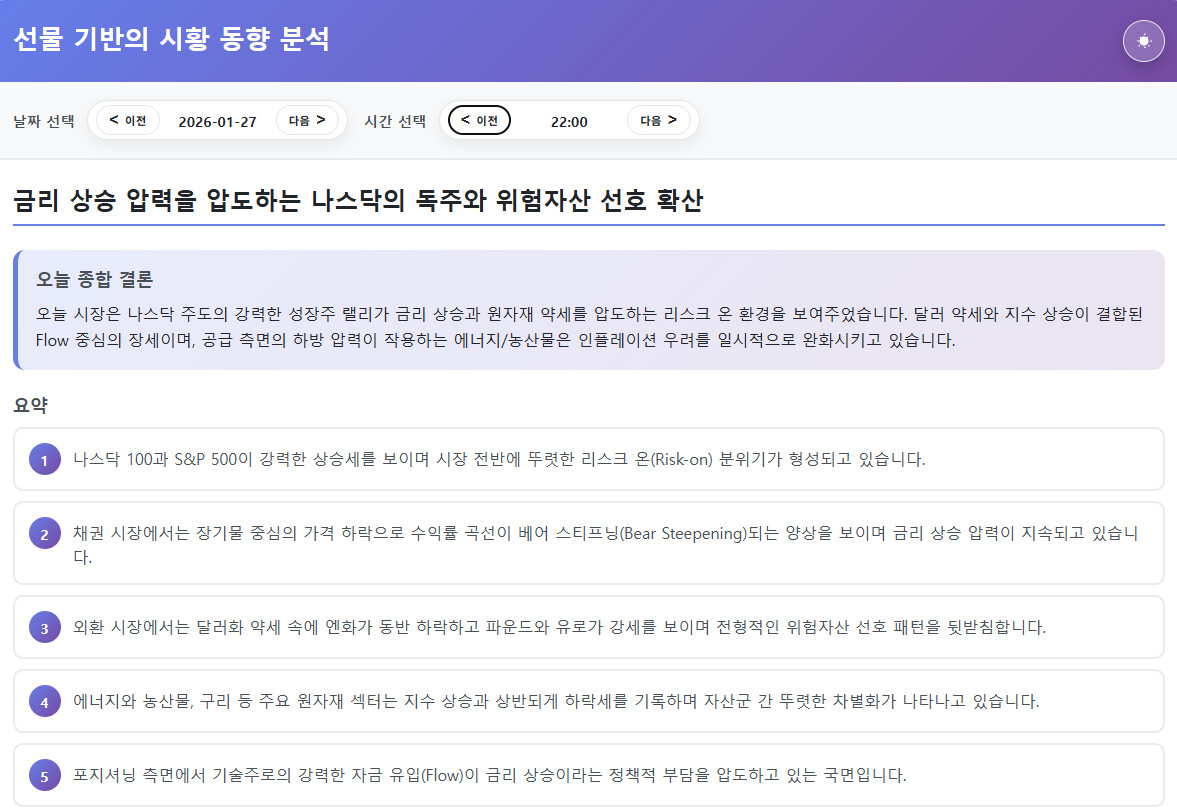This screenshot has width=1177, height=810.
Task: Open the 나스닥 100과 S&P 500 summary text
Action: tap(499, 460)
